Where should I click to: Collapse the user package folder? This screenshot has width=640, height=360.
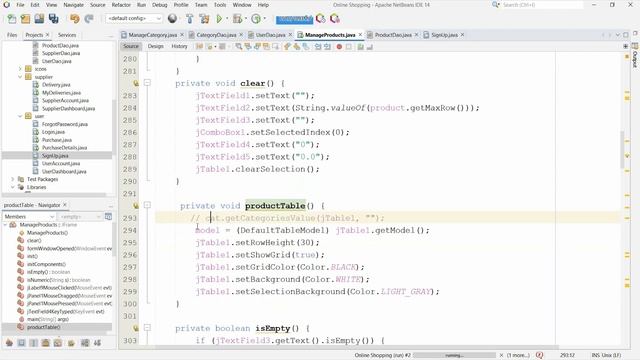pyautogui.click(x=20, y=116)
